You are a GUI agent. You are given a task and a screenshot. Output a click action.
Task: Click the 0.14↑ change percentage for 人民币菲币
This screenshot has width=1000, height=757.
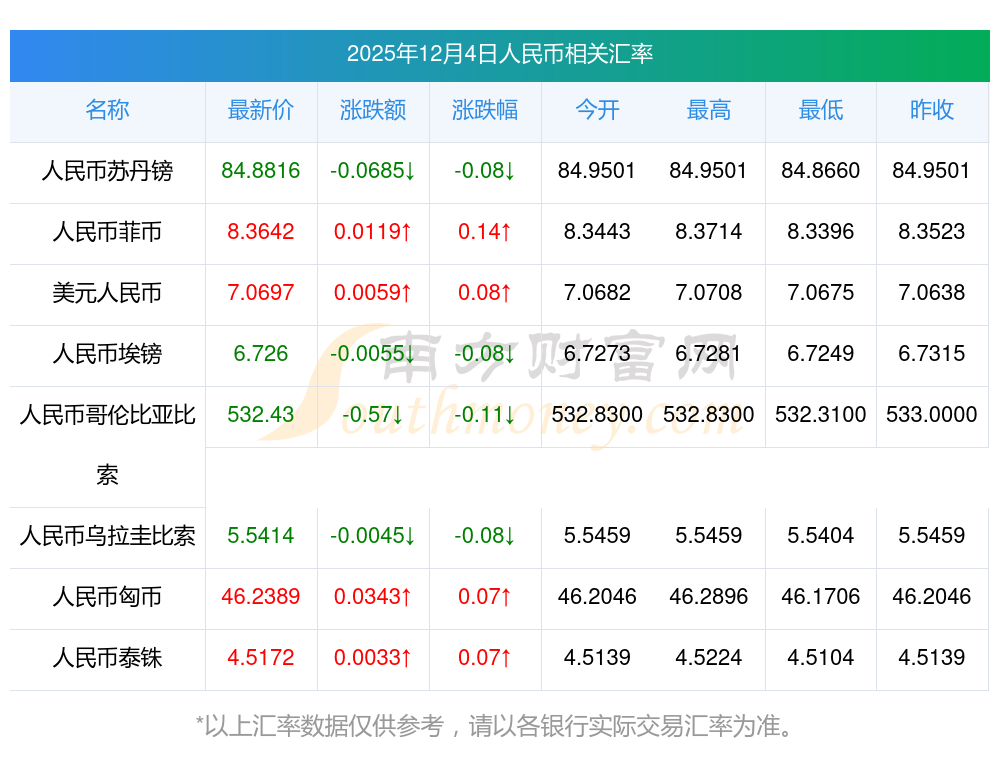[485, 232]
